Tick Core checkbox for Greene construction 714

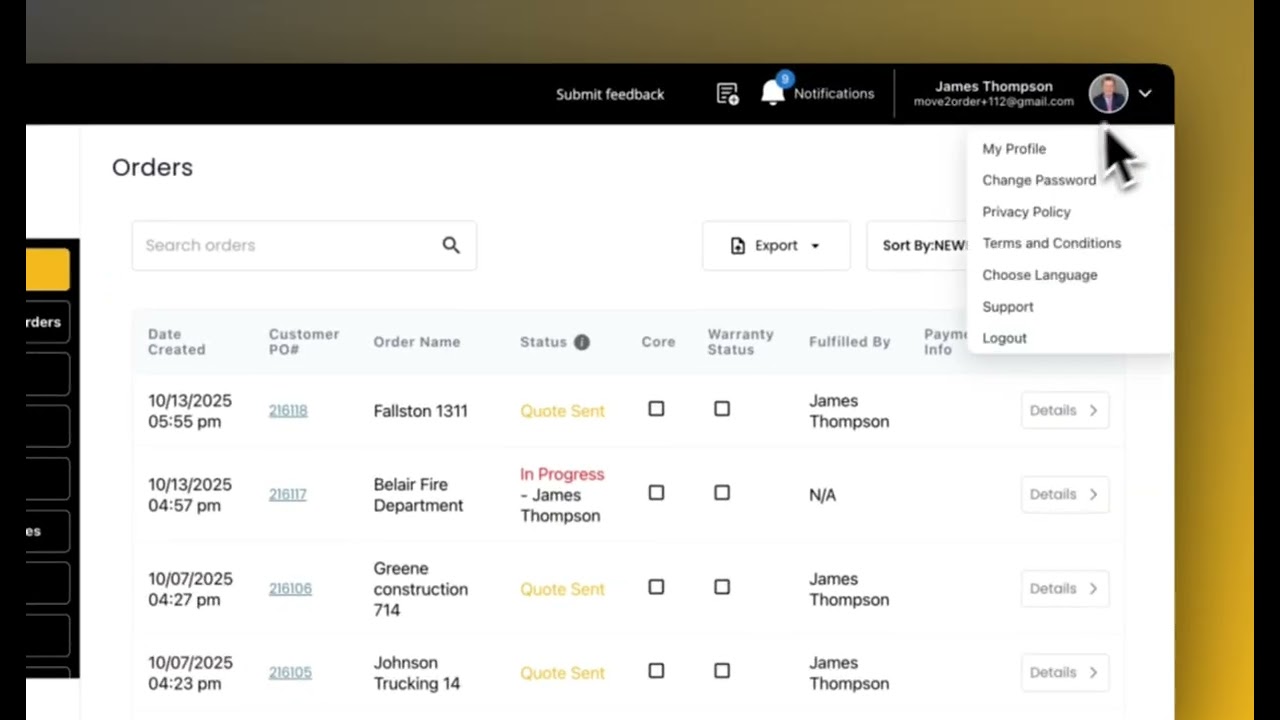coord(656,587)
